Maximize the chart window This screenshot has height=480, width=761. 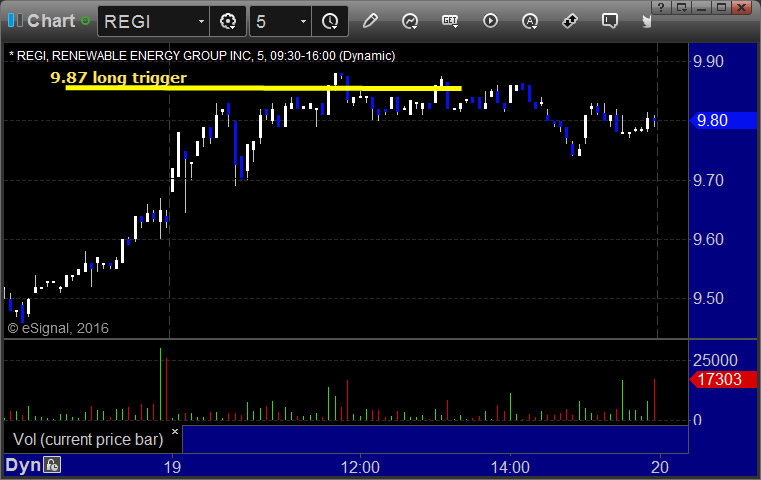click(x=722, y=7)
